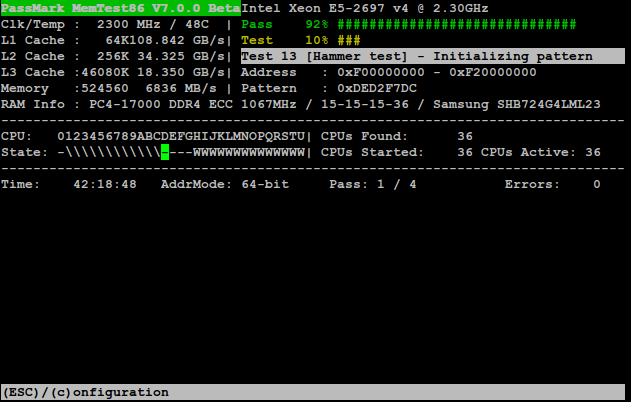
Task: Click the green Pass 92% progress bar
Action: point(457,25)
